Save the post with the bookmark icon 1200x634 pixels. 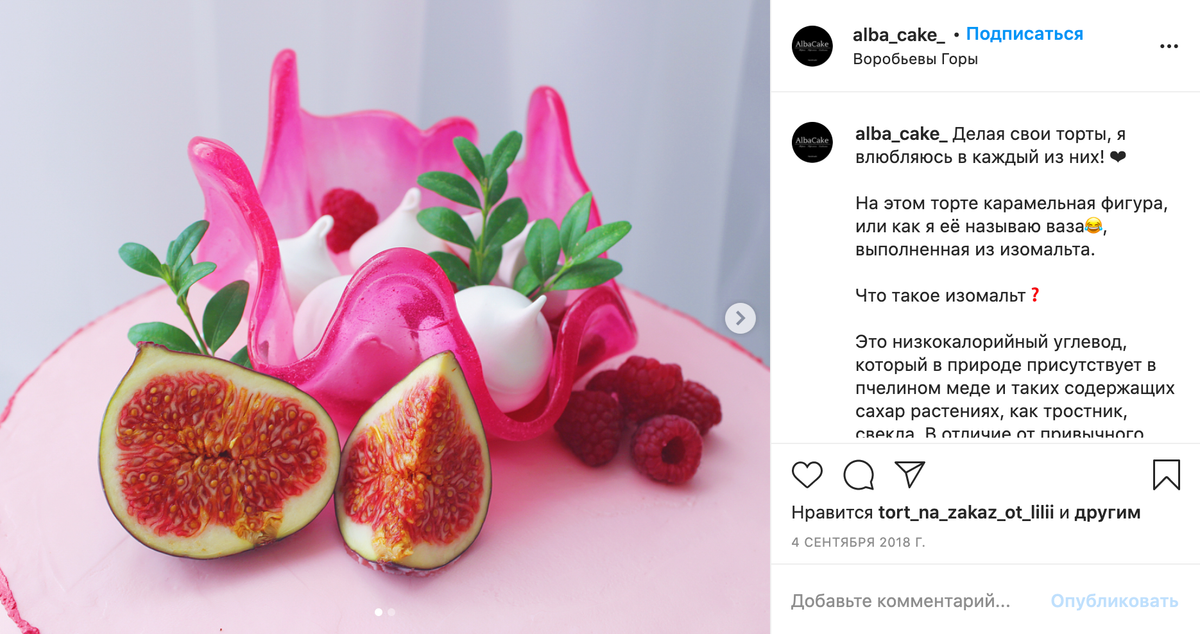coord(1166,474)
